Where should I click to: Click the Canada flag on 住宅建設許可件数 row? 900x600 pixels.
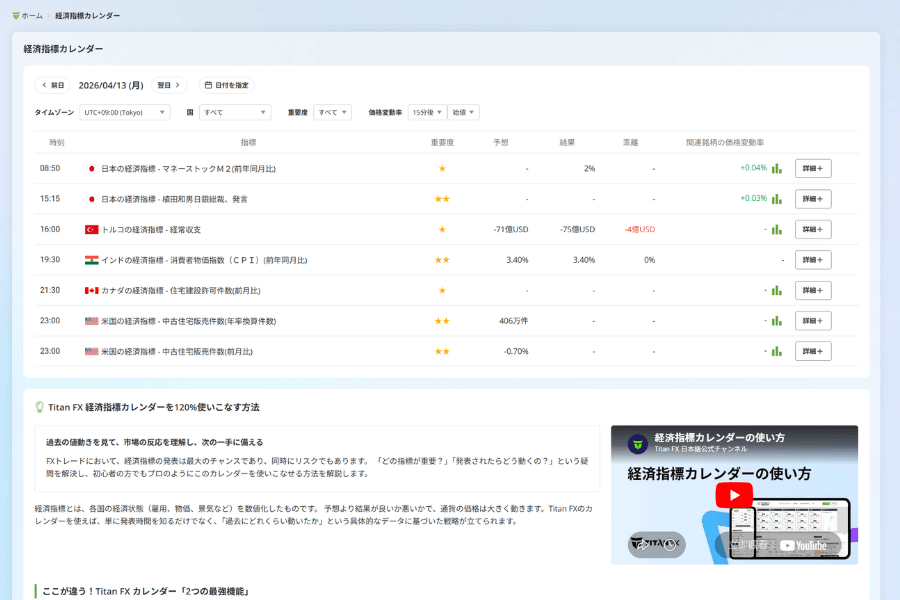click(92, 290)
